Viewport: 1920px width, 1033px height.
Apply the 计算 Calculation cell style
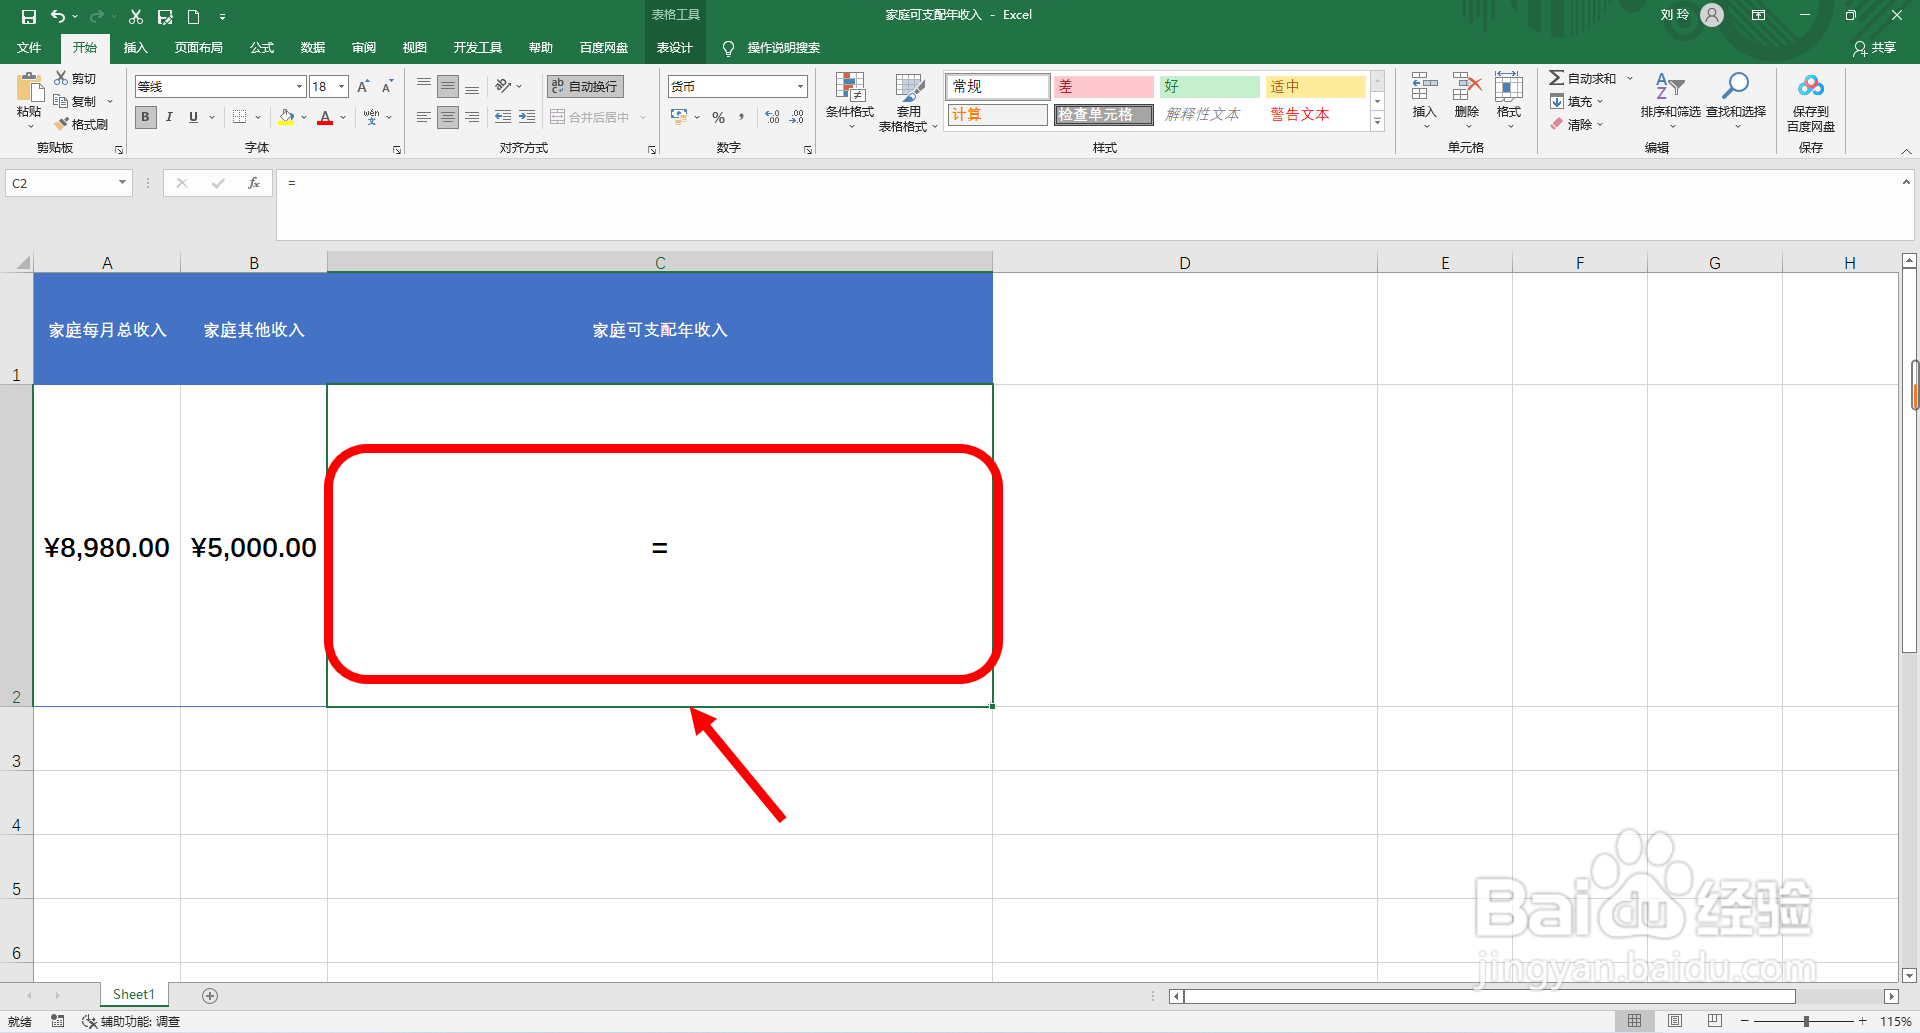click(x=997, y=114)
